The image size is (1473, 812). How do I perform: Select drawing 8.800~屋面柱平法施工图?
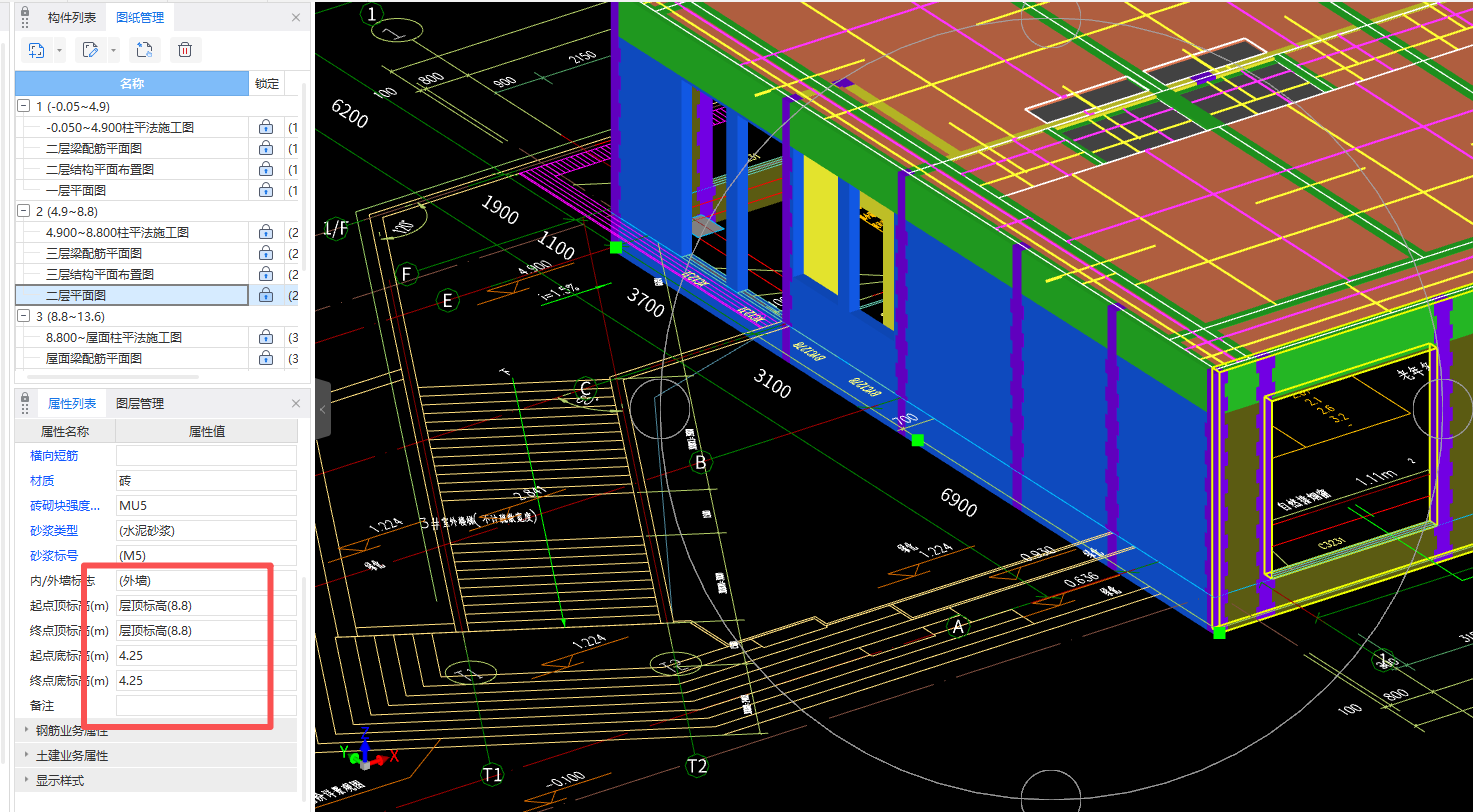(x=116, y=337)
